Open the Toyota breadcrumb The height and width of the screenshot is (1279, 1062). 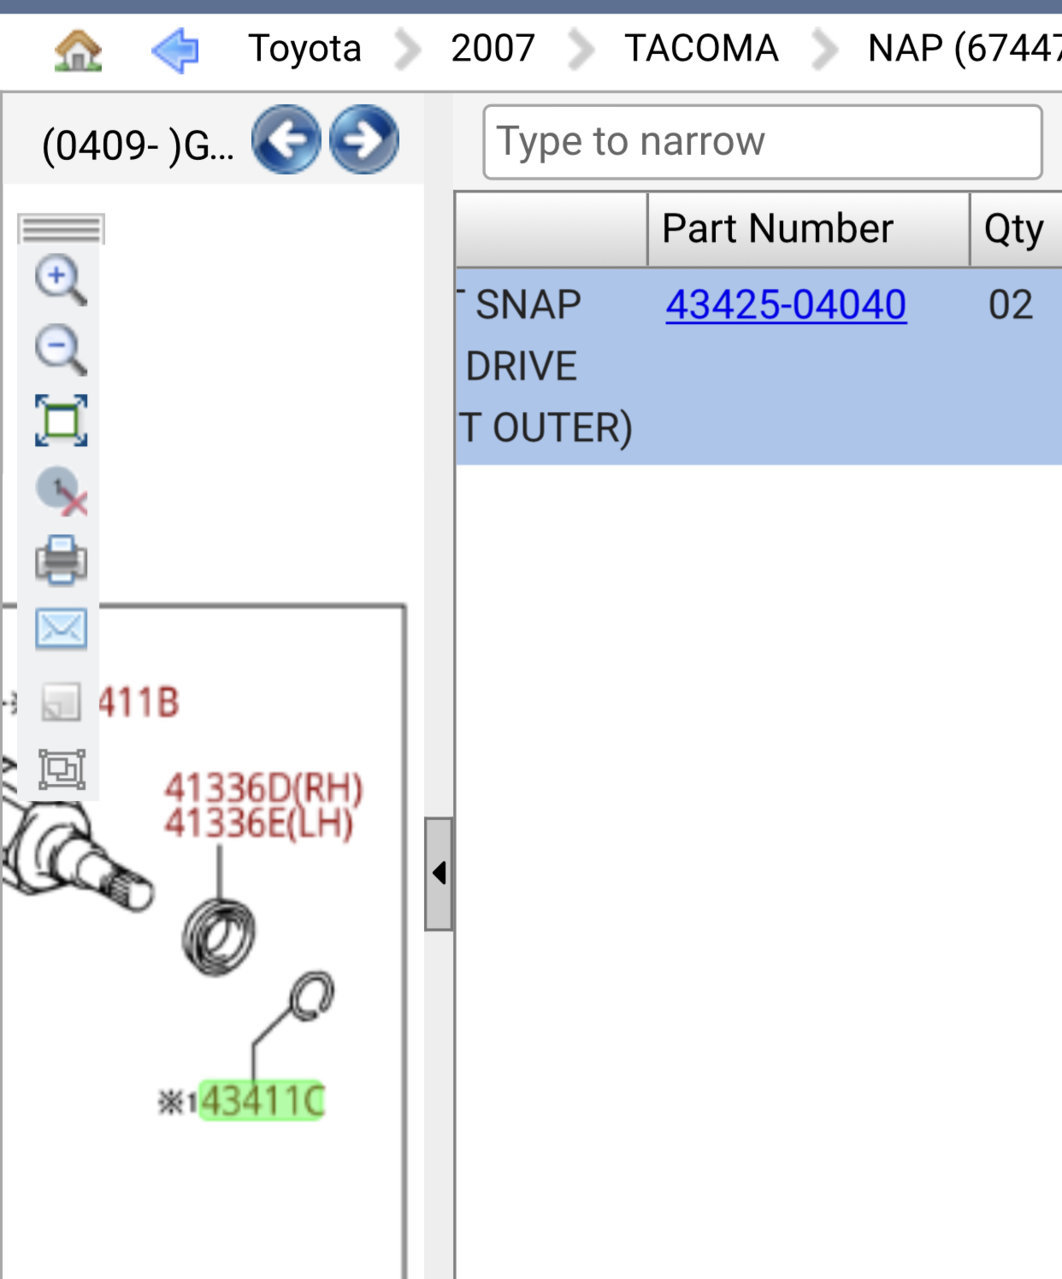304,48
